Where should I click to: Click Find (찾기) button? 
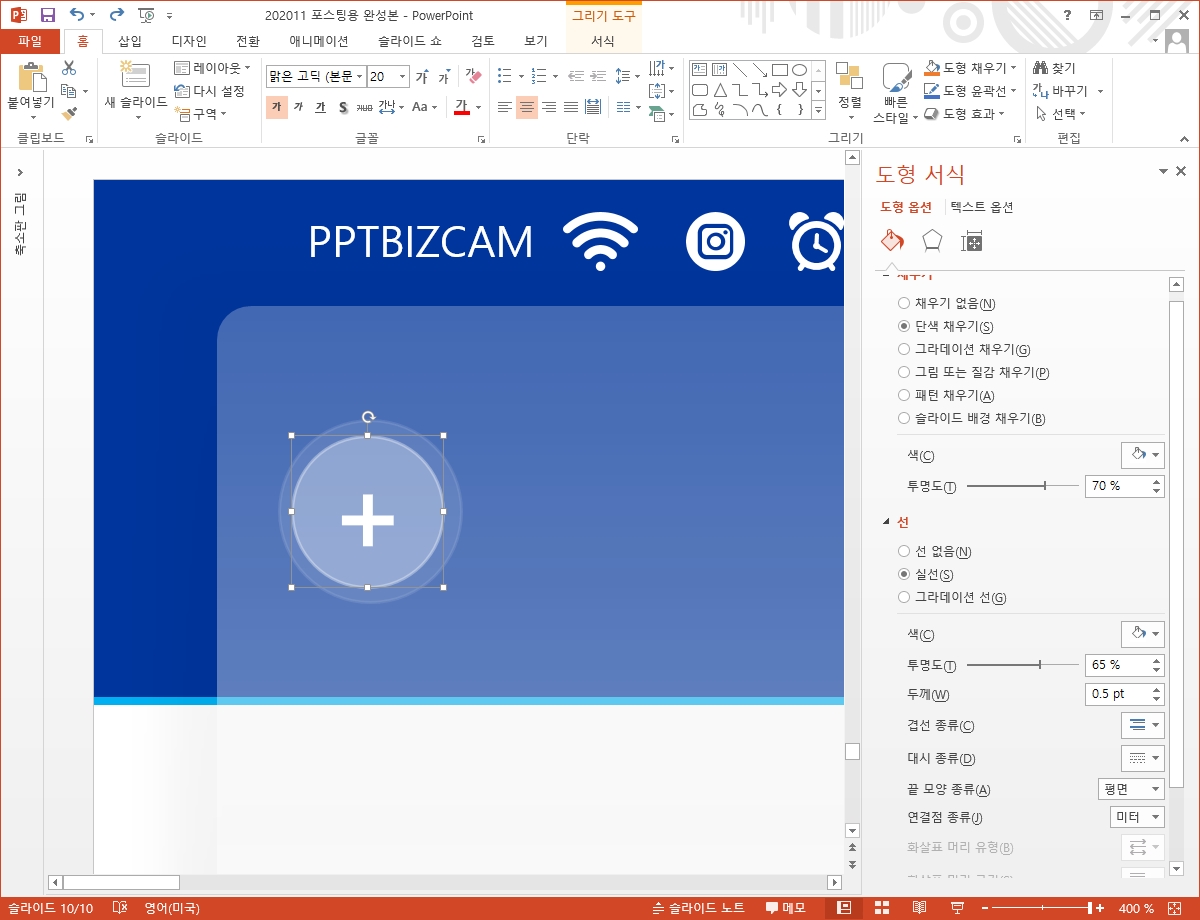pyautogui.click(x=1054, y=68)
